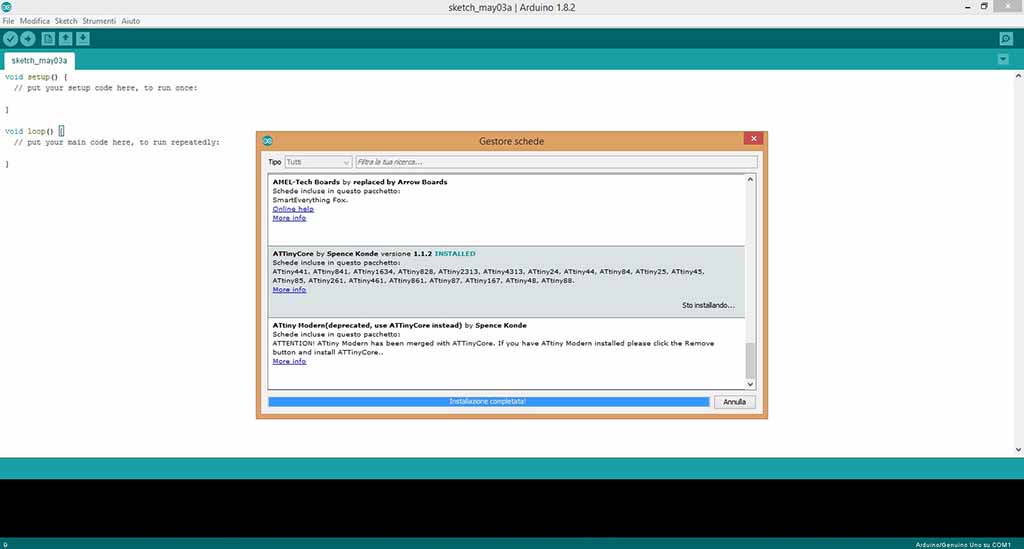Create a new sketch with the New icon
The height and width of the screenshot is (549, 1024).
(x=48, y=39)
